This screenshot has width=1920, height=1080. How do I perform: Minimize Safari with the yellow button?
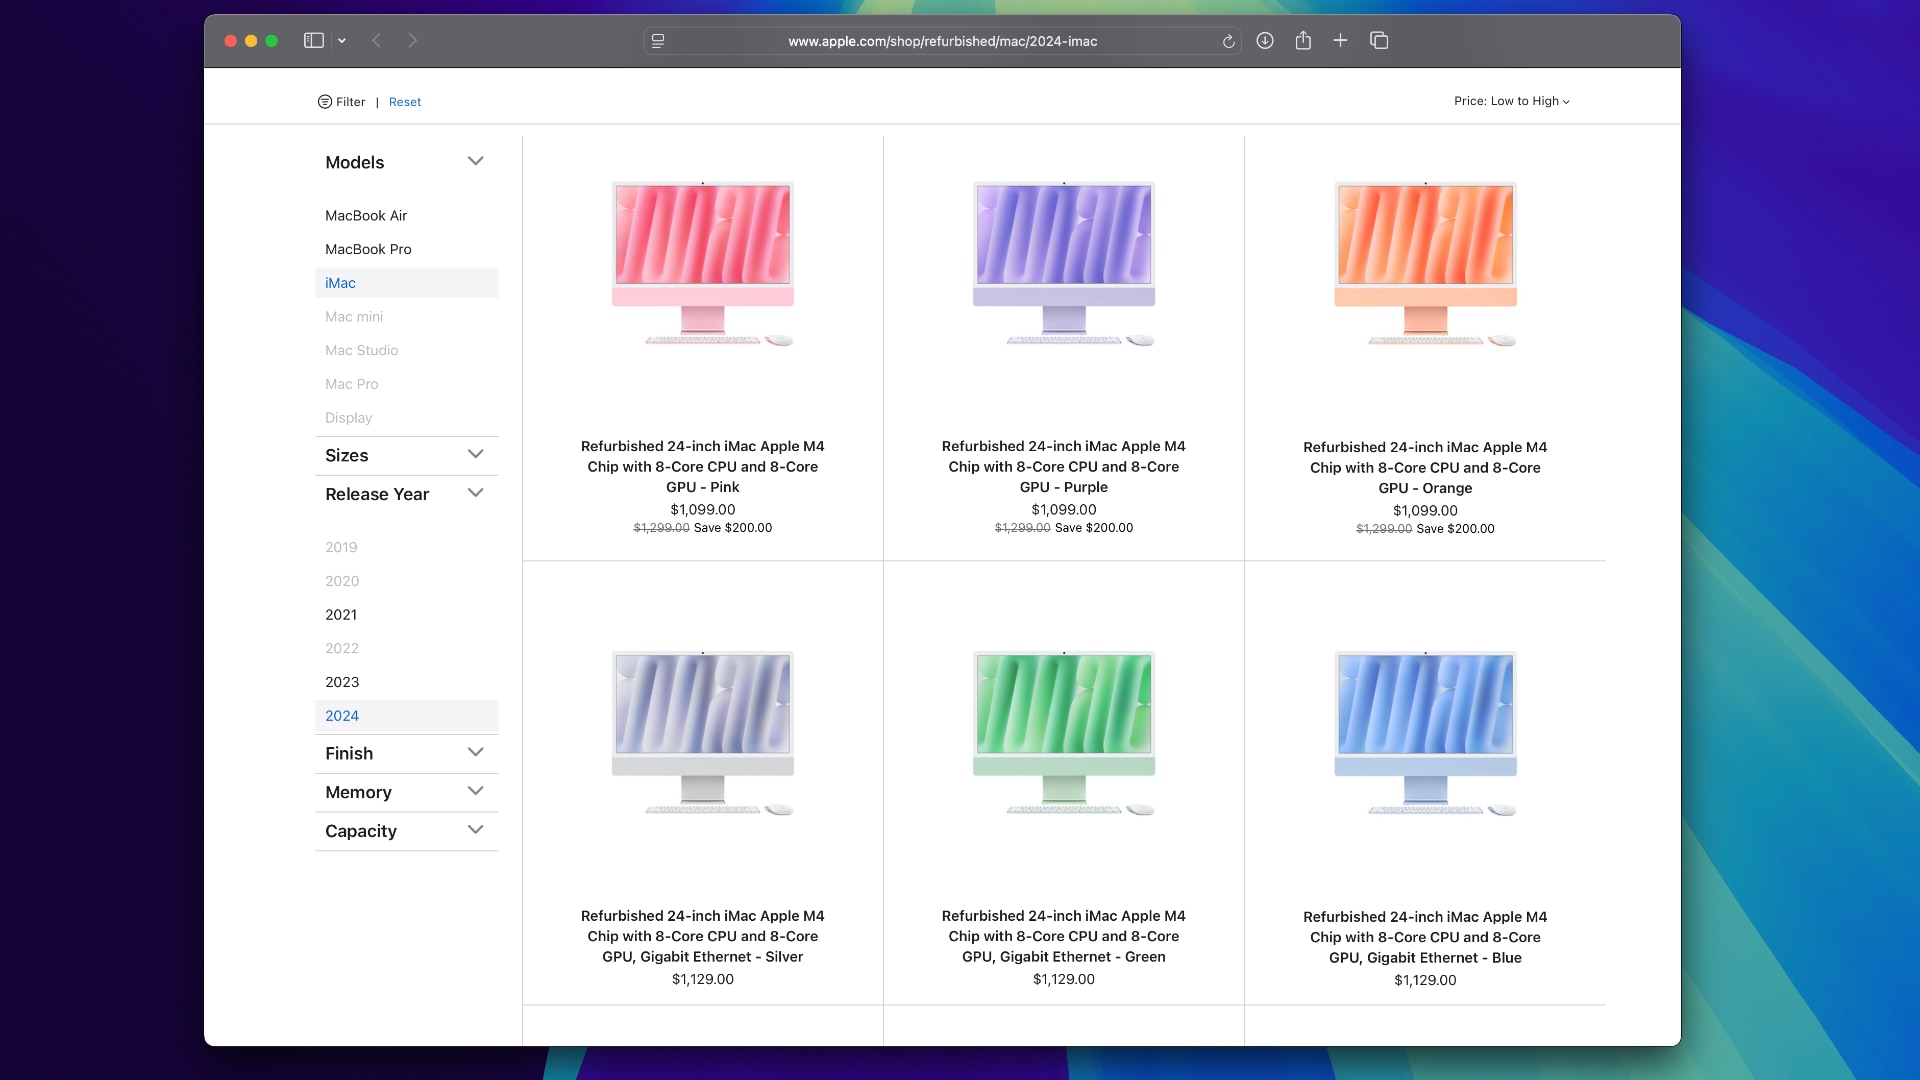[251, 41]
